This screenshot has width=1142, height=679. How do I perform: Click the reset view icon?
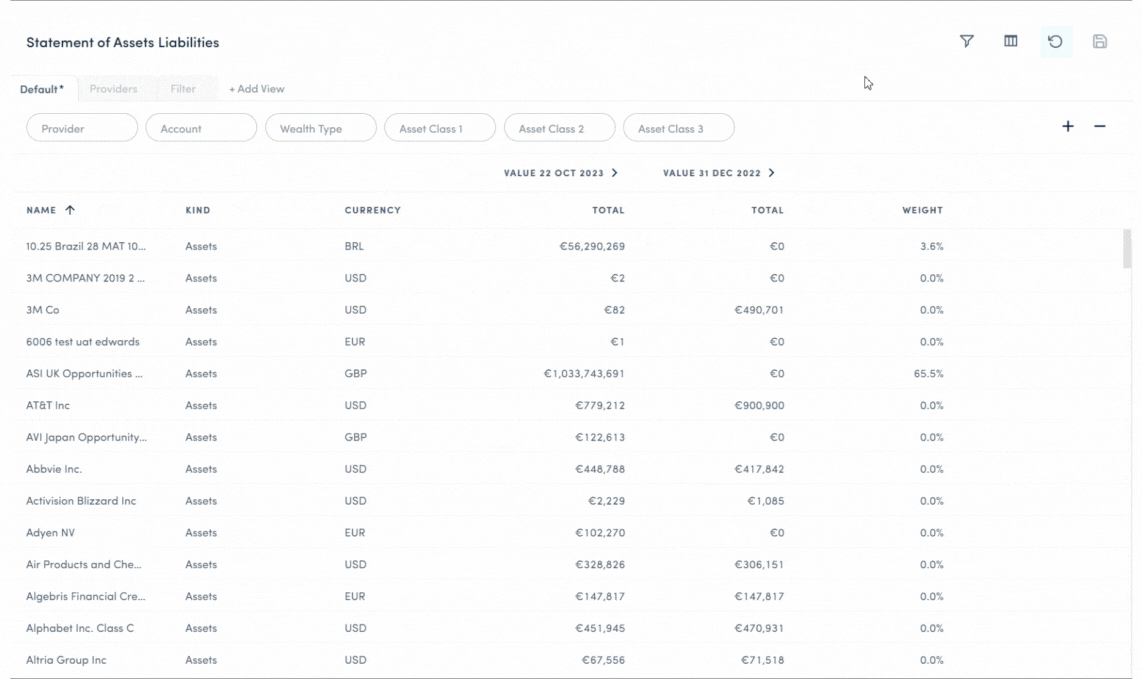(1055, 42)
